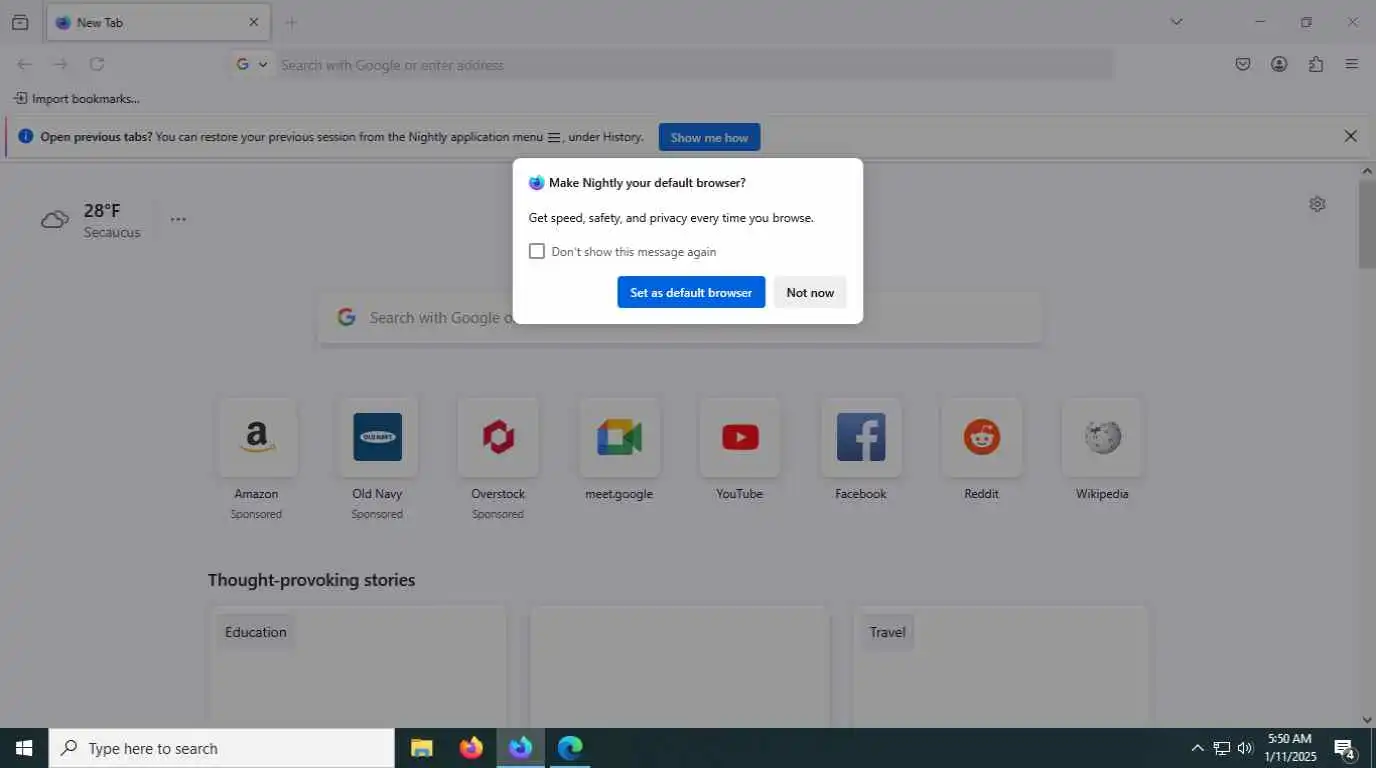Click the Show me how button
1376x768 pixels.
tap(709, 137)
